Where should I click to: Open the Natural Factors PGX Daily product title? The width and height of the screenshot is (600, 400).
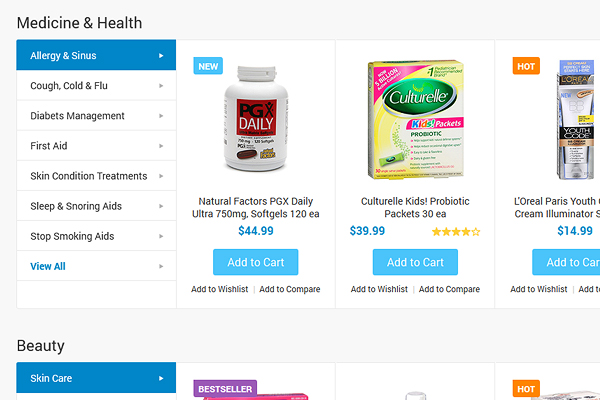[255, 208]
